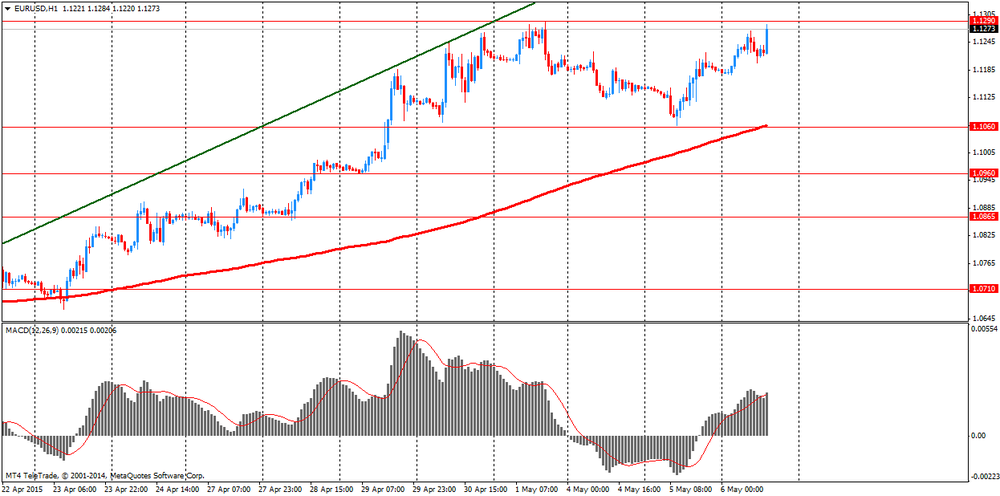Click the 1.0645 price axis value
Image resolution: width=1000 pixels, height=496 pixels.
(983, 317)
